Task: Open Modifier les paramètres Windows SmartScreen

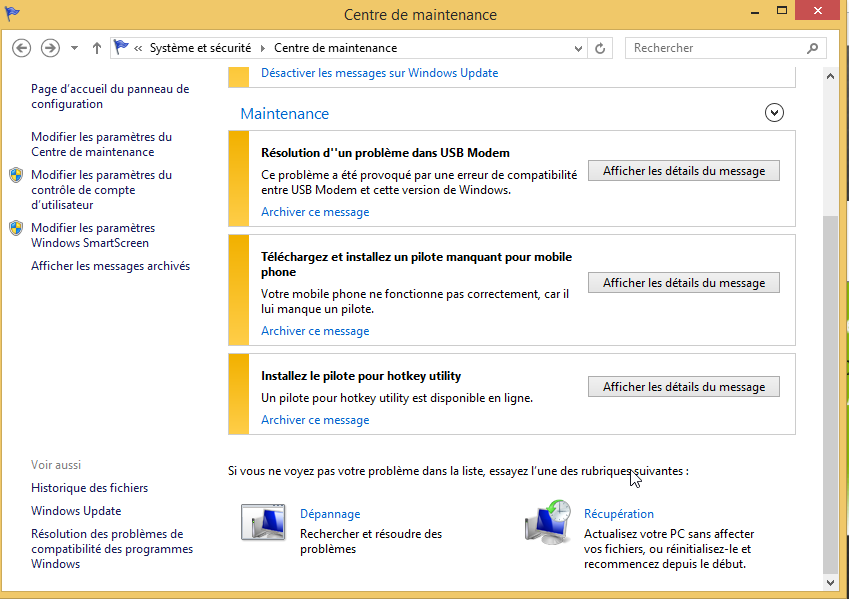Action: tap(93, 236)
